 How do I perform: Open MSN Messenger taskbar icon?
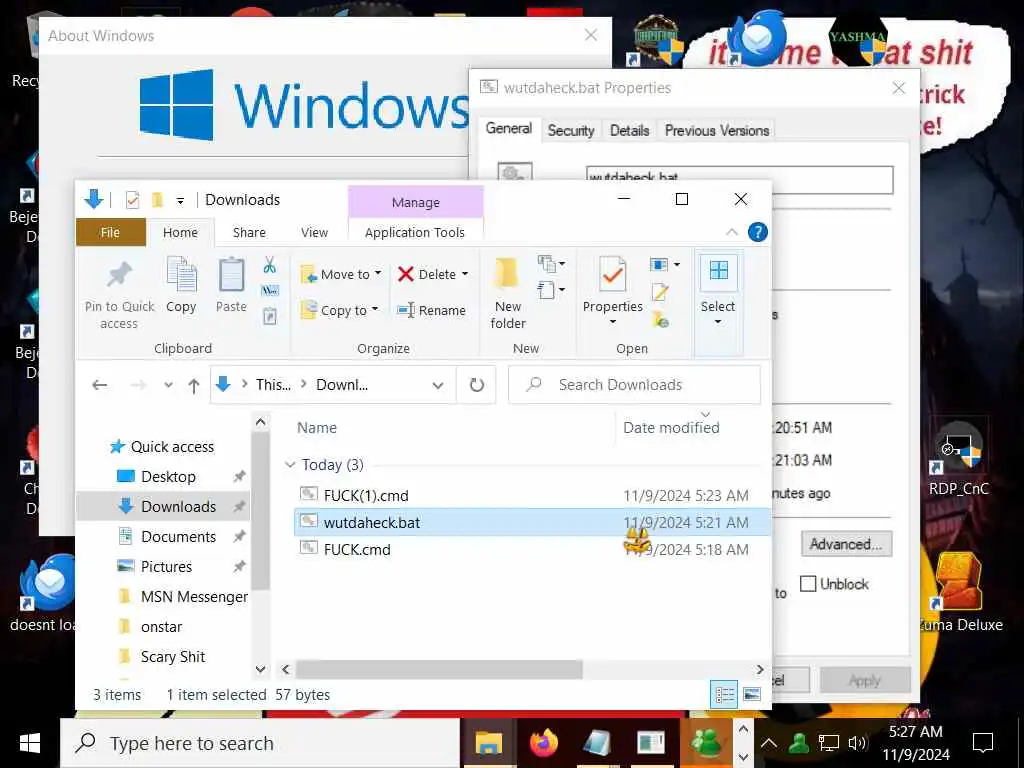click(707, 743)
